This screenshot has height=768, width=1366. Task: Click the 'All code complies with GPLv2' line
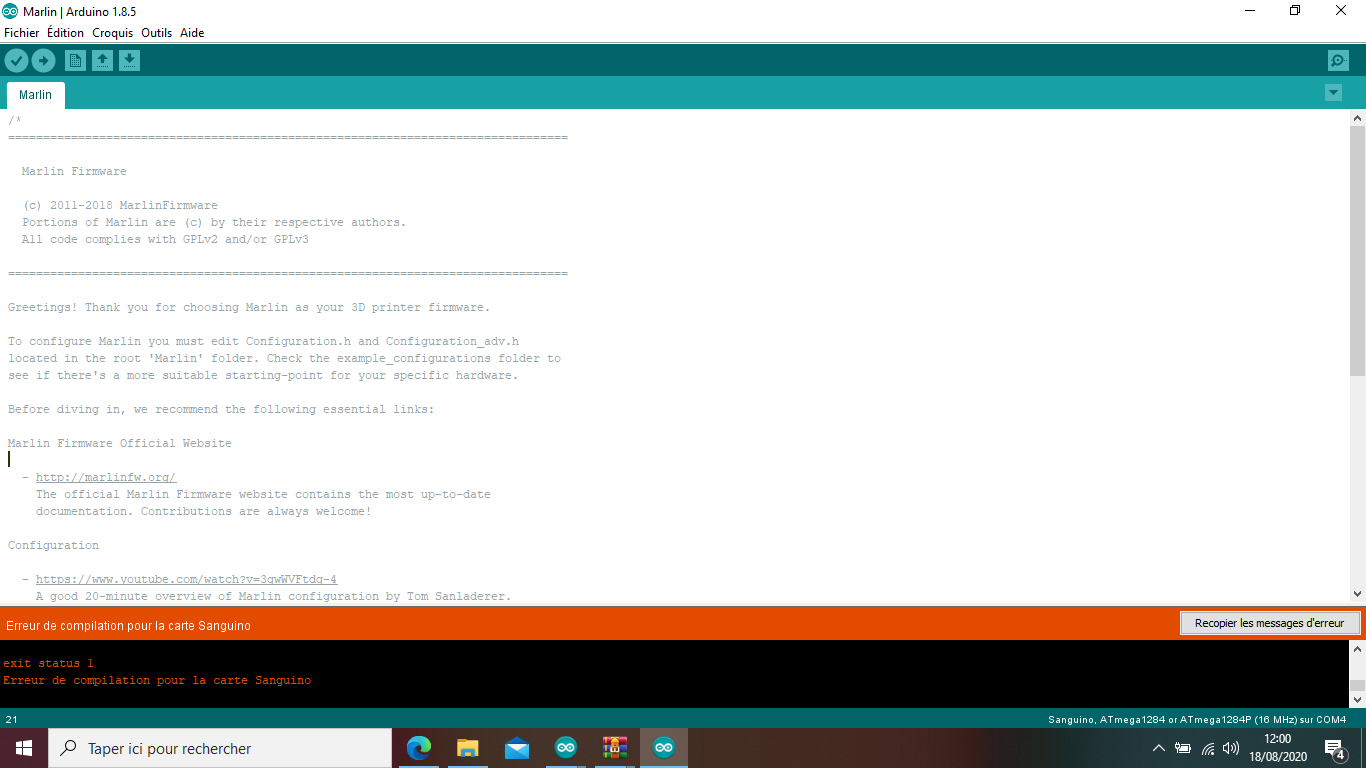click(x=165, y=239)
